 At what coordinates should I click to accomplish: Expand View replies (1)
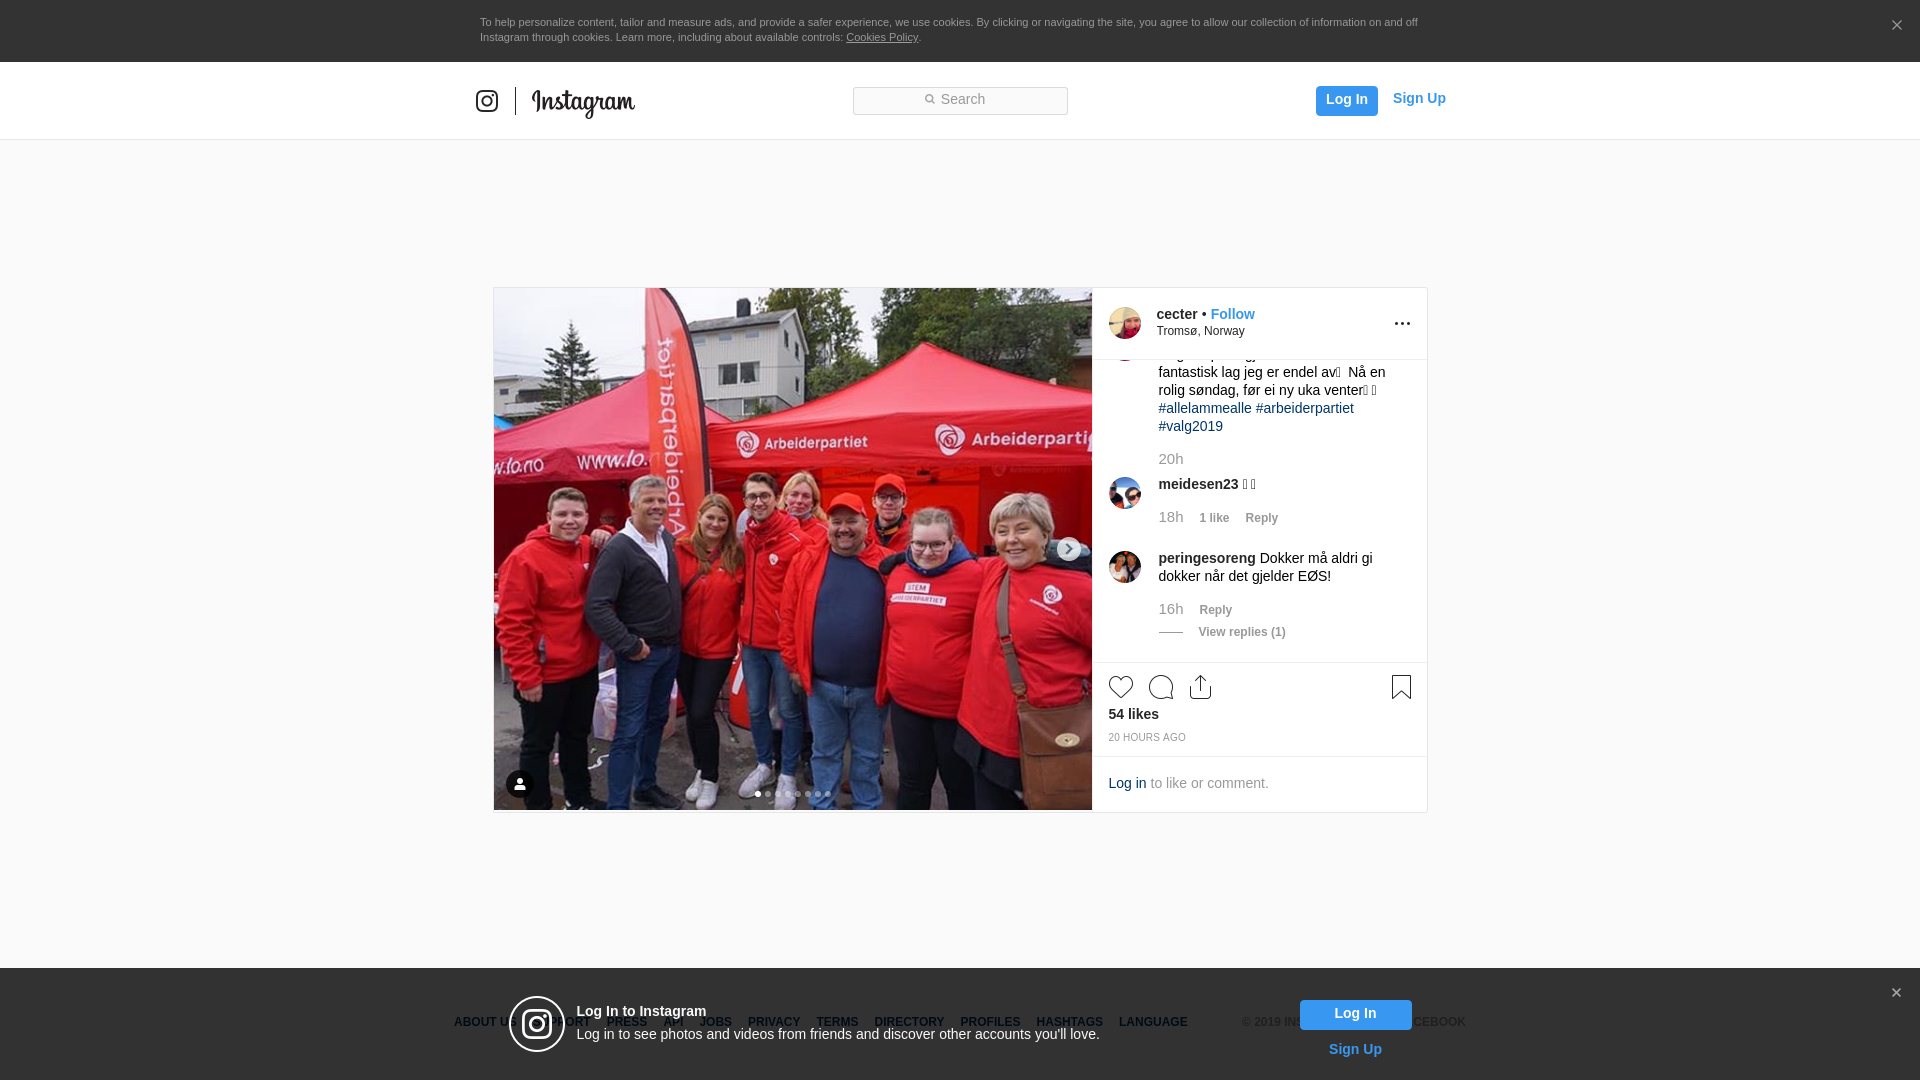coord(1242,632)
